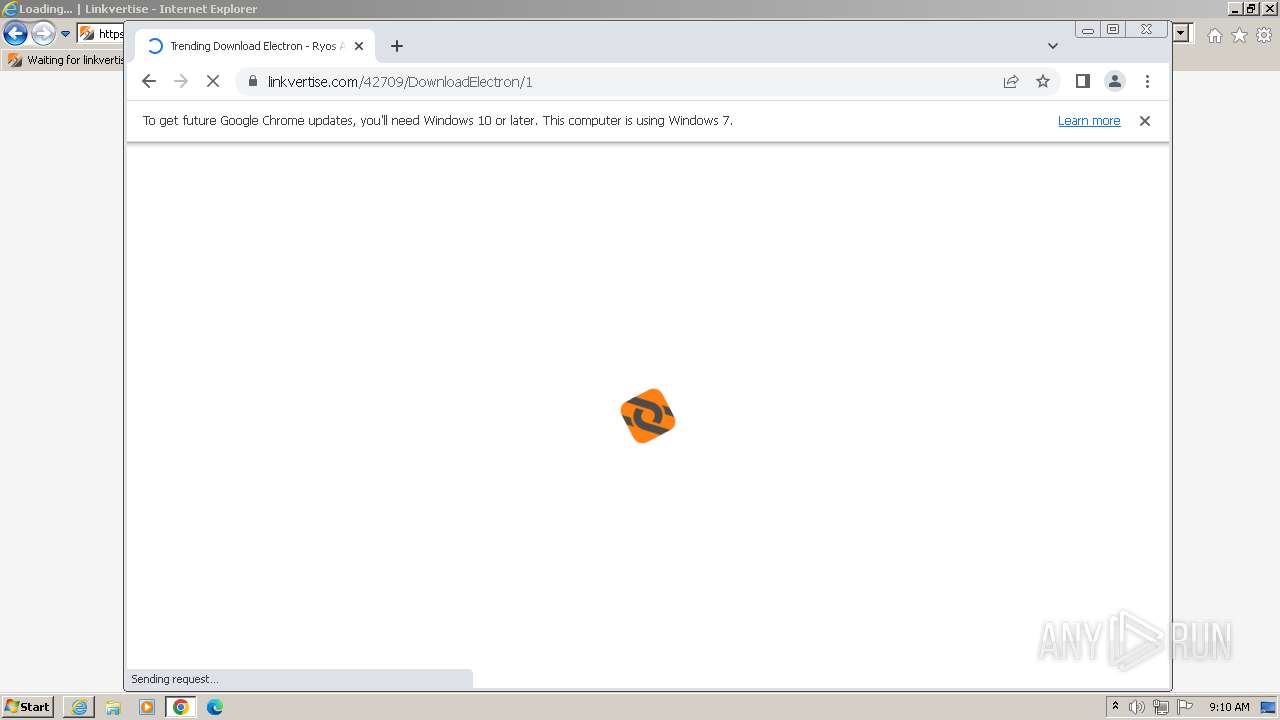Stop loading the Chrome page
Screen dimensions: 1280x720
pos(213,81)
